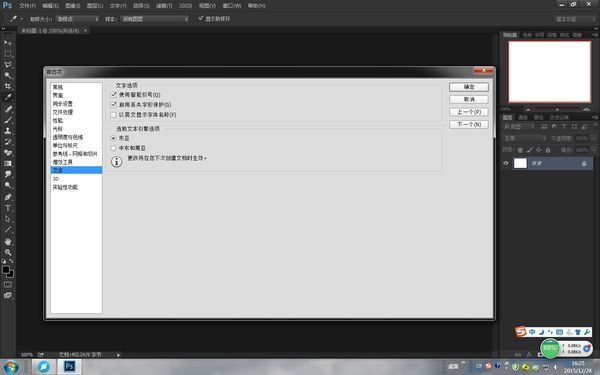Click the 下一个(N) button
Viewport: 600px width, 375px height.
(x=469, y=124)
